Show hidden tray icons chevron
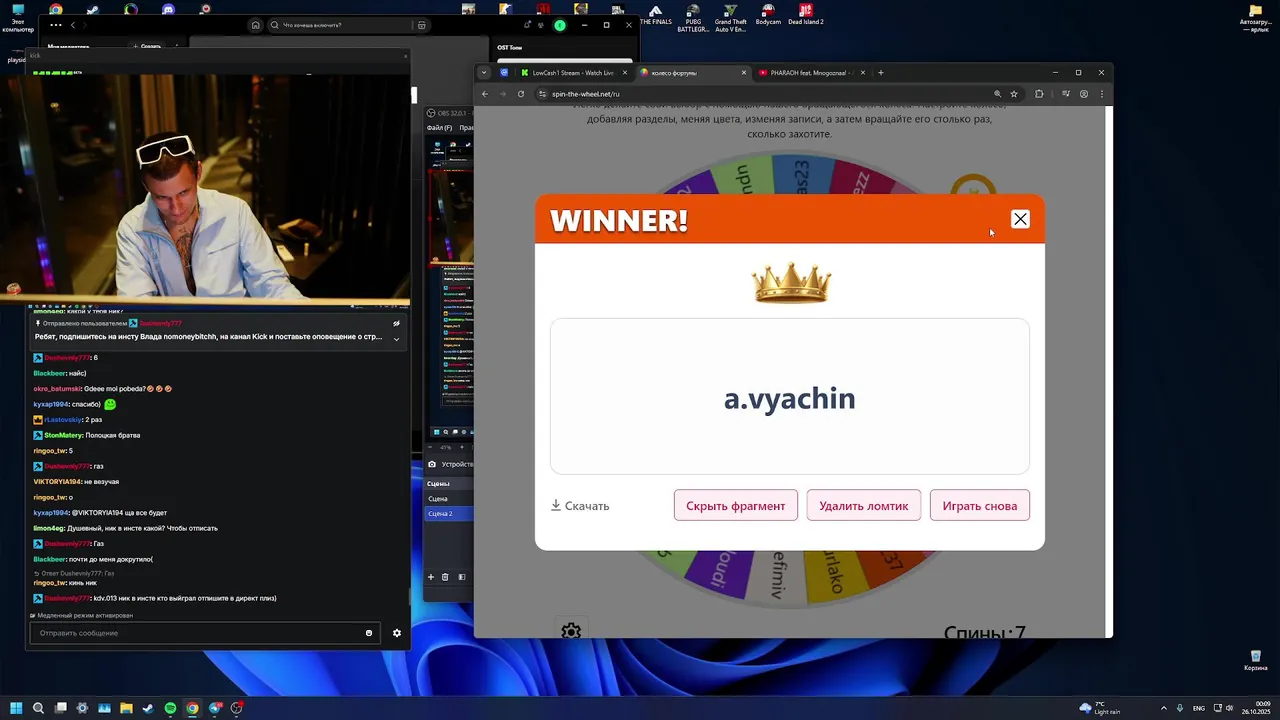 coord(1163,708)
